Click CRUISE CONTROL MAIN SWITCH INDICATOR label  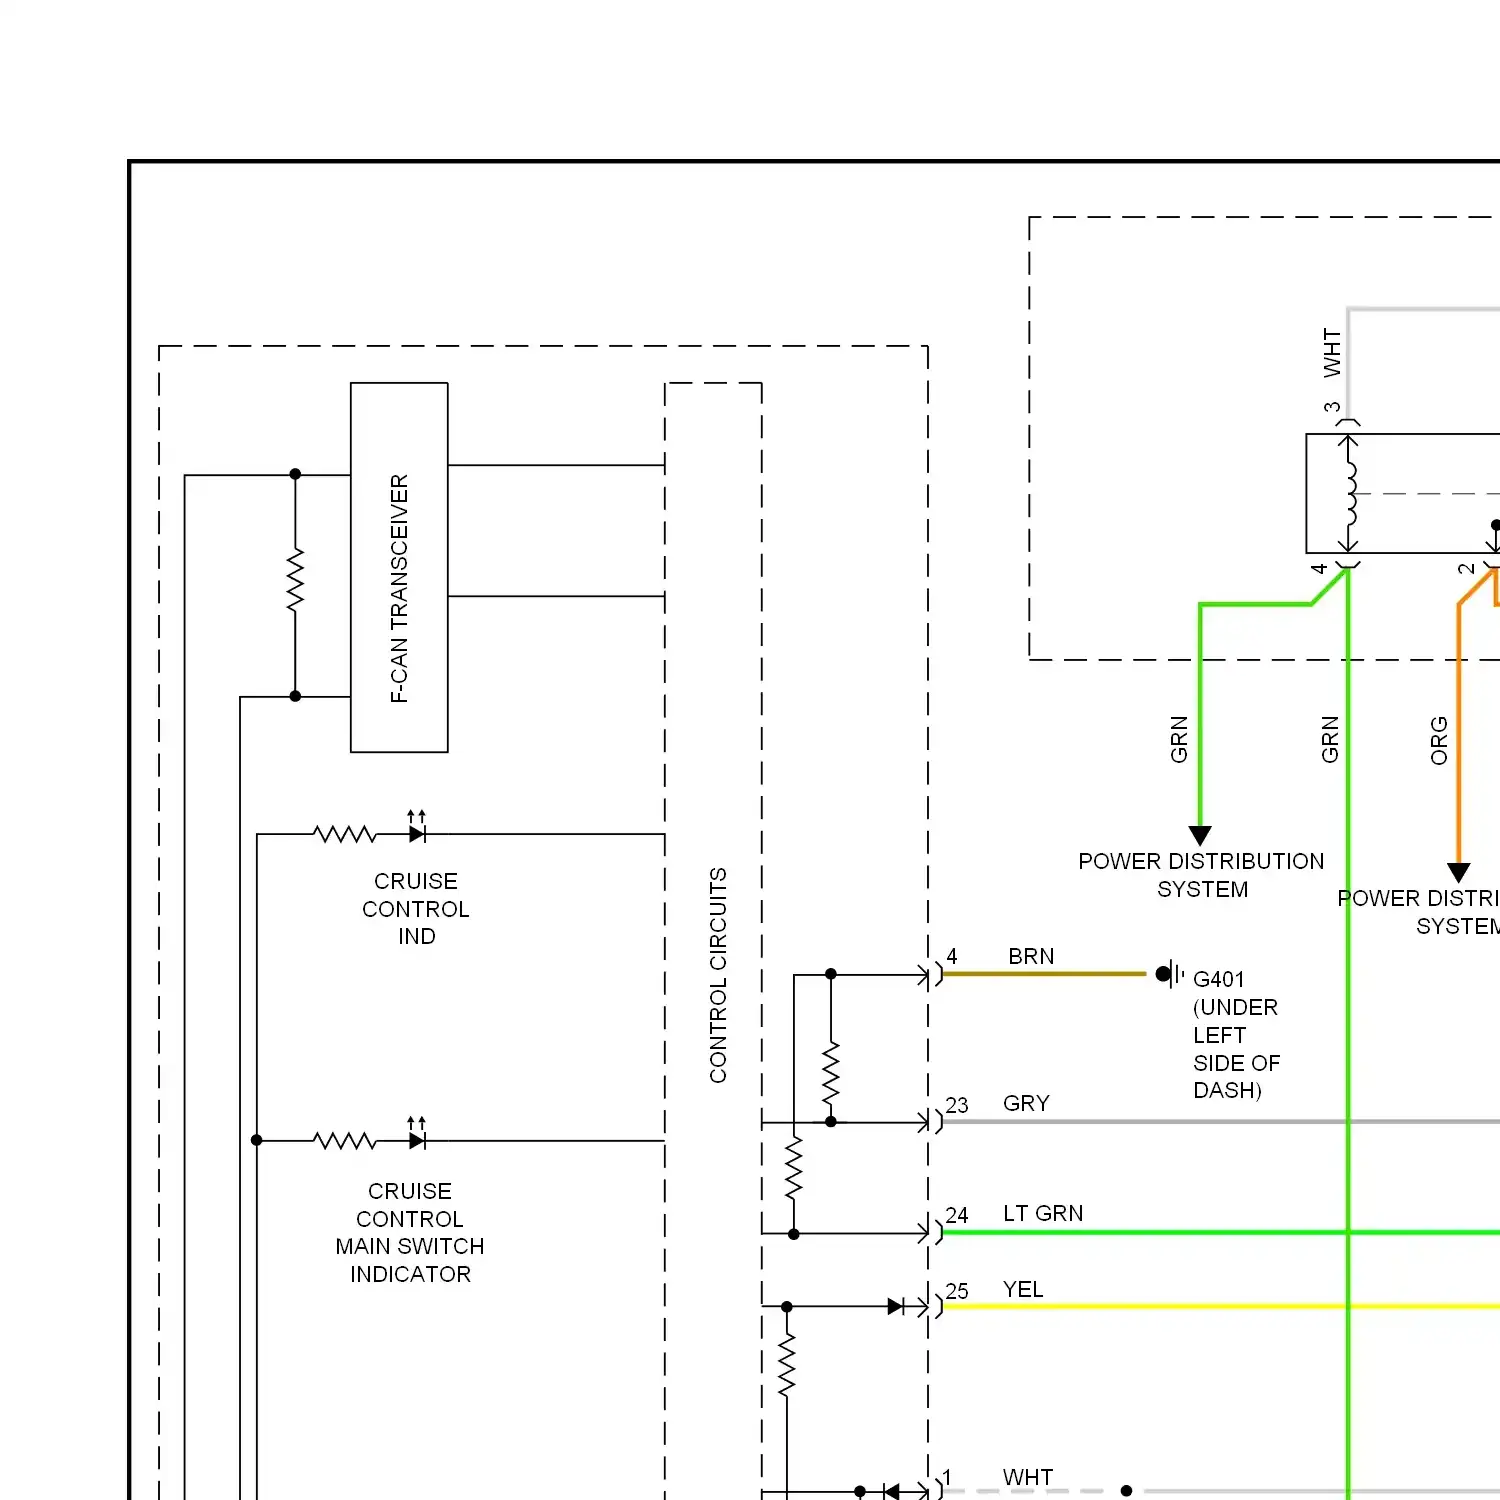[x=410, y=1232]
